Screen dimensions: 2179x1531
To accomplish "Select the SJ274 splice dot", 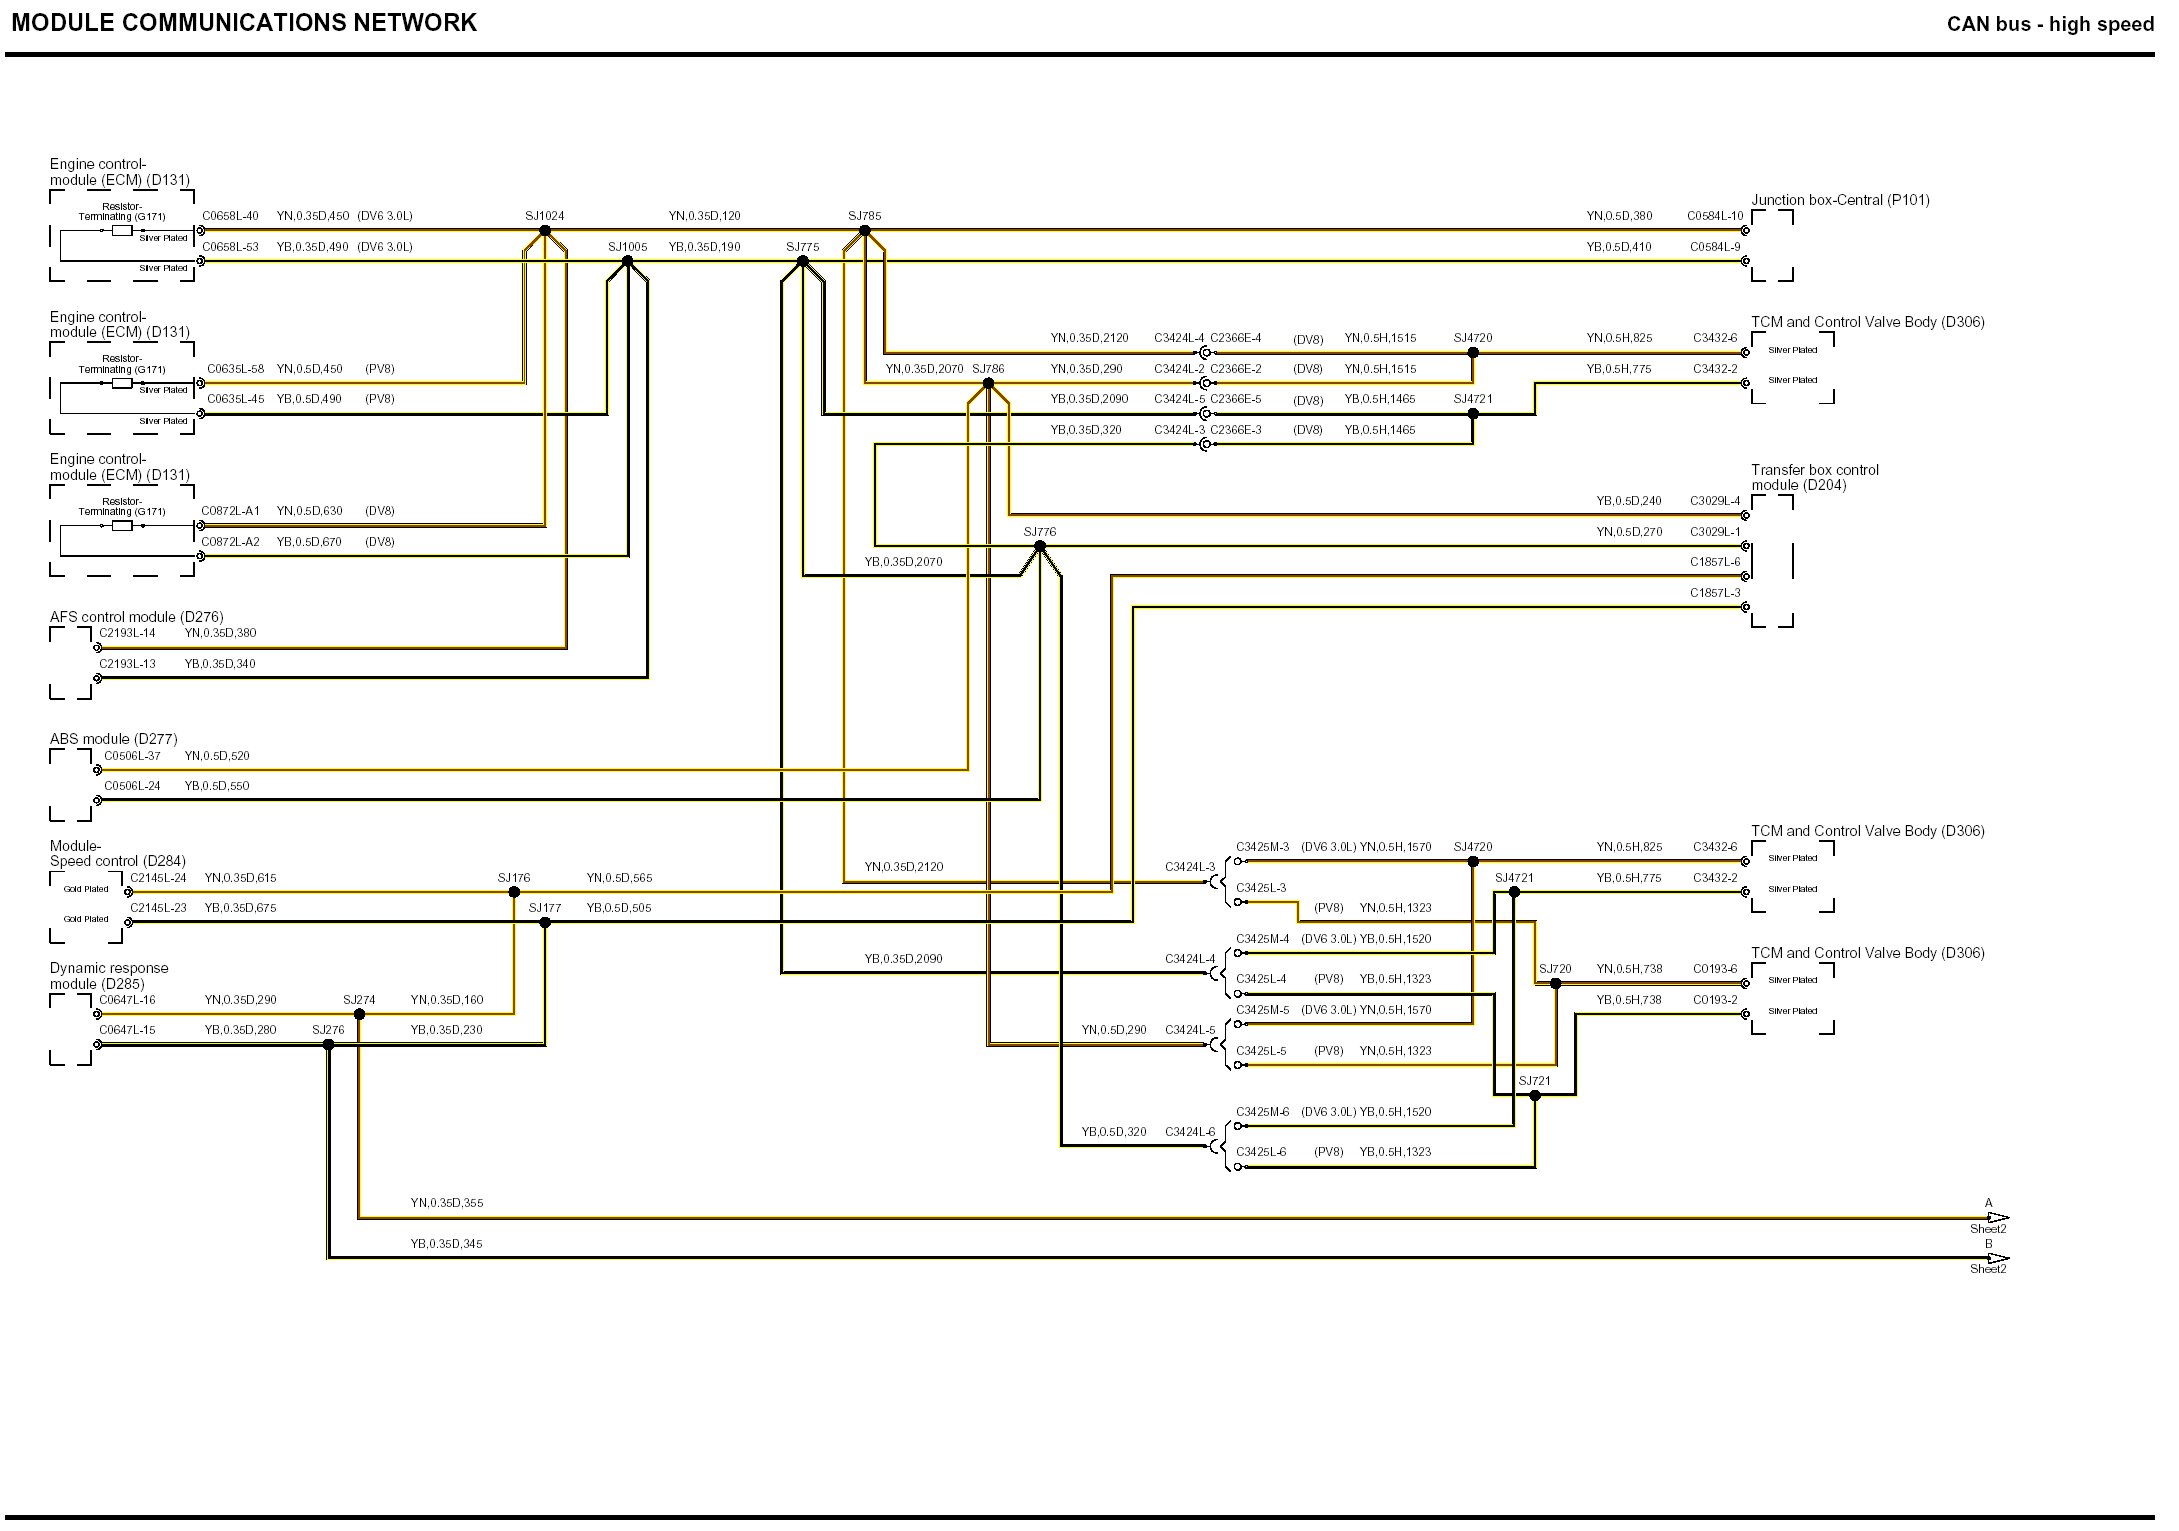I will (x=359, y=1014).
